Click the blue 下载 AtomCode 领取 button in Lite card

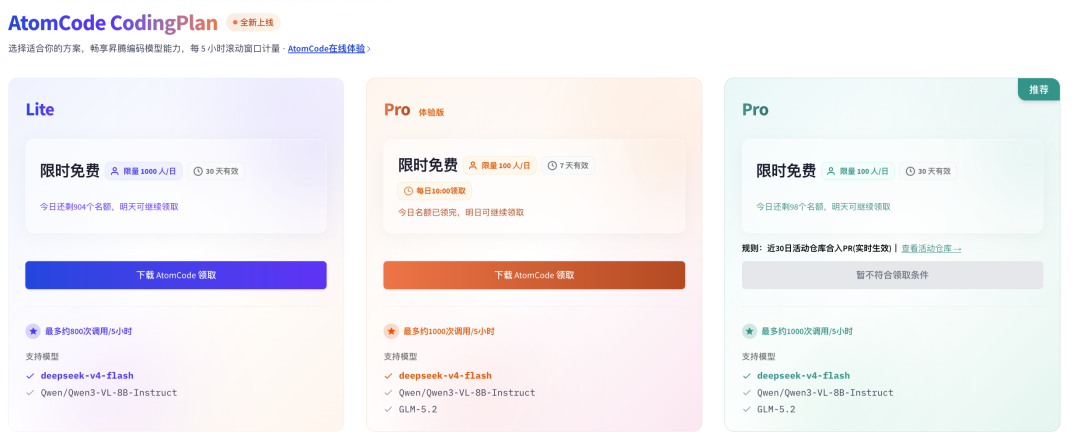click(176, 275)
